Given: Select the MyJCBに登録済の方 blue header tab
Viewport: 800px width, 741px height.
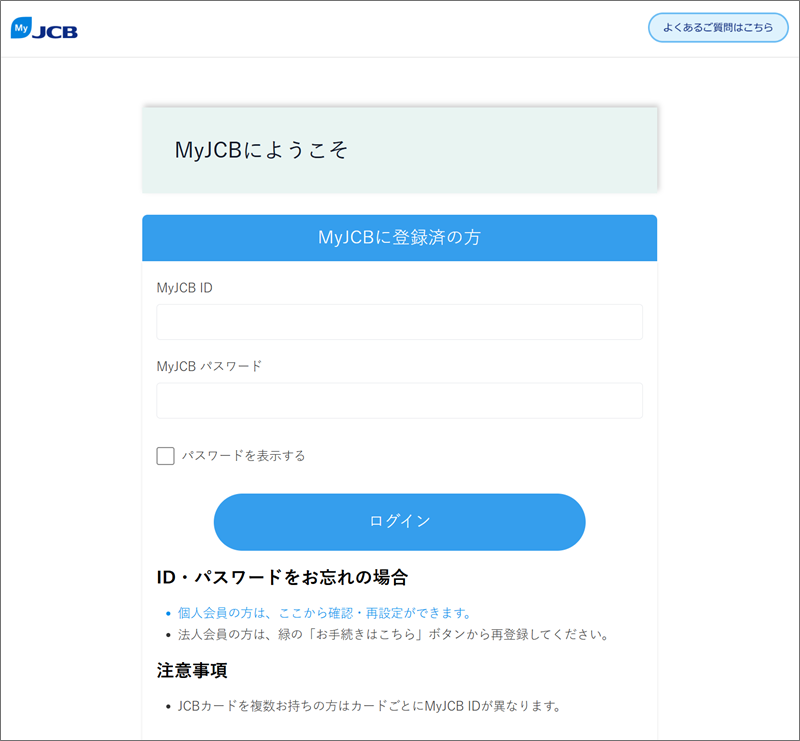Looking at the screenshot, I should coord(399,238).
